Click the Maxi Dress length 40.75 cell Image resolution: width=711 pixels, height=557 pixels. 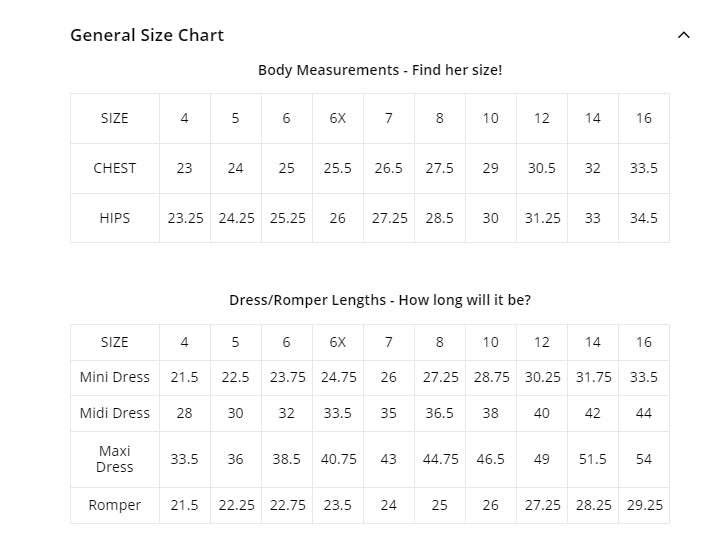click(338, 459)
